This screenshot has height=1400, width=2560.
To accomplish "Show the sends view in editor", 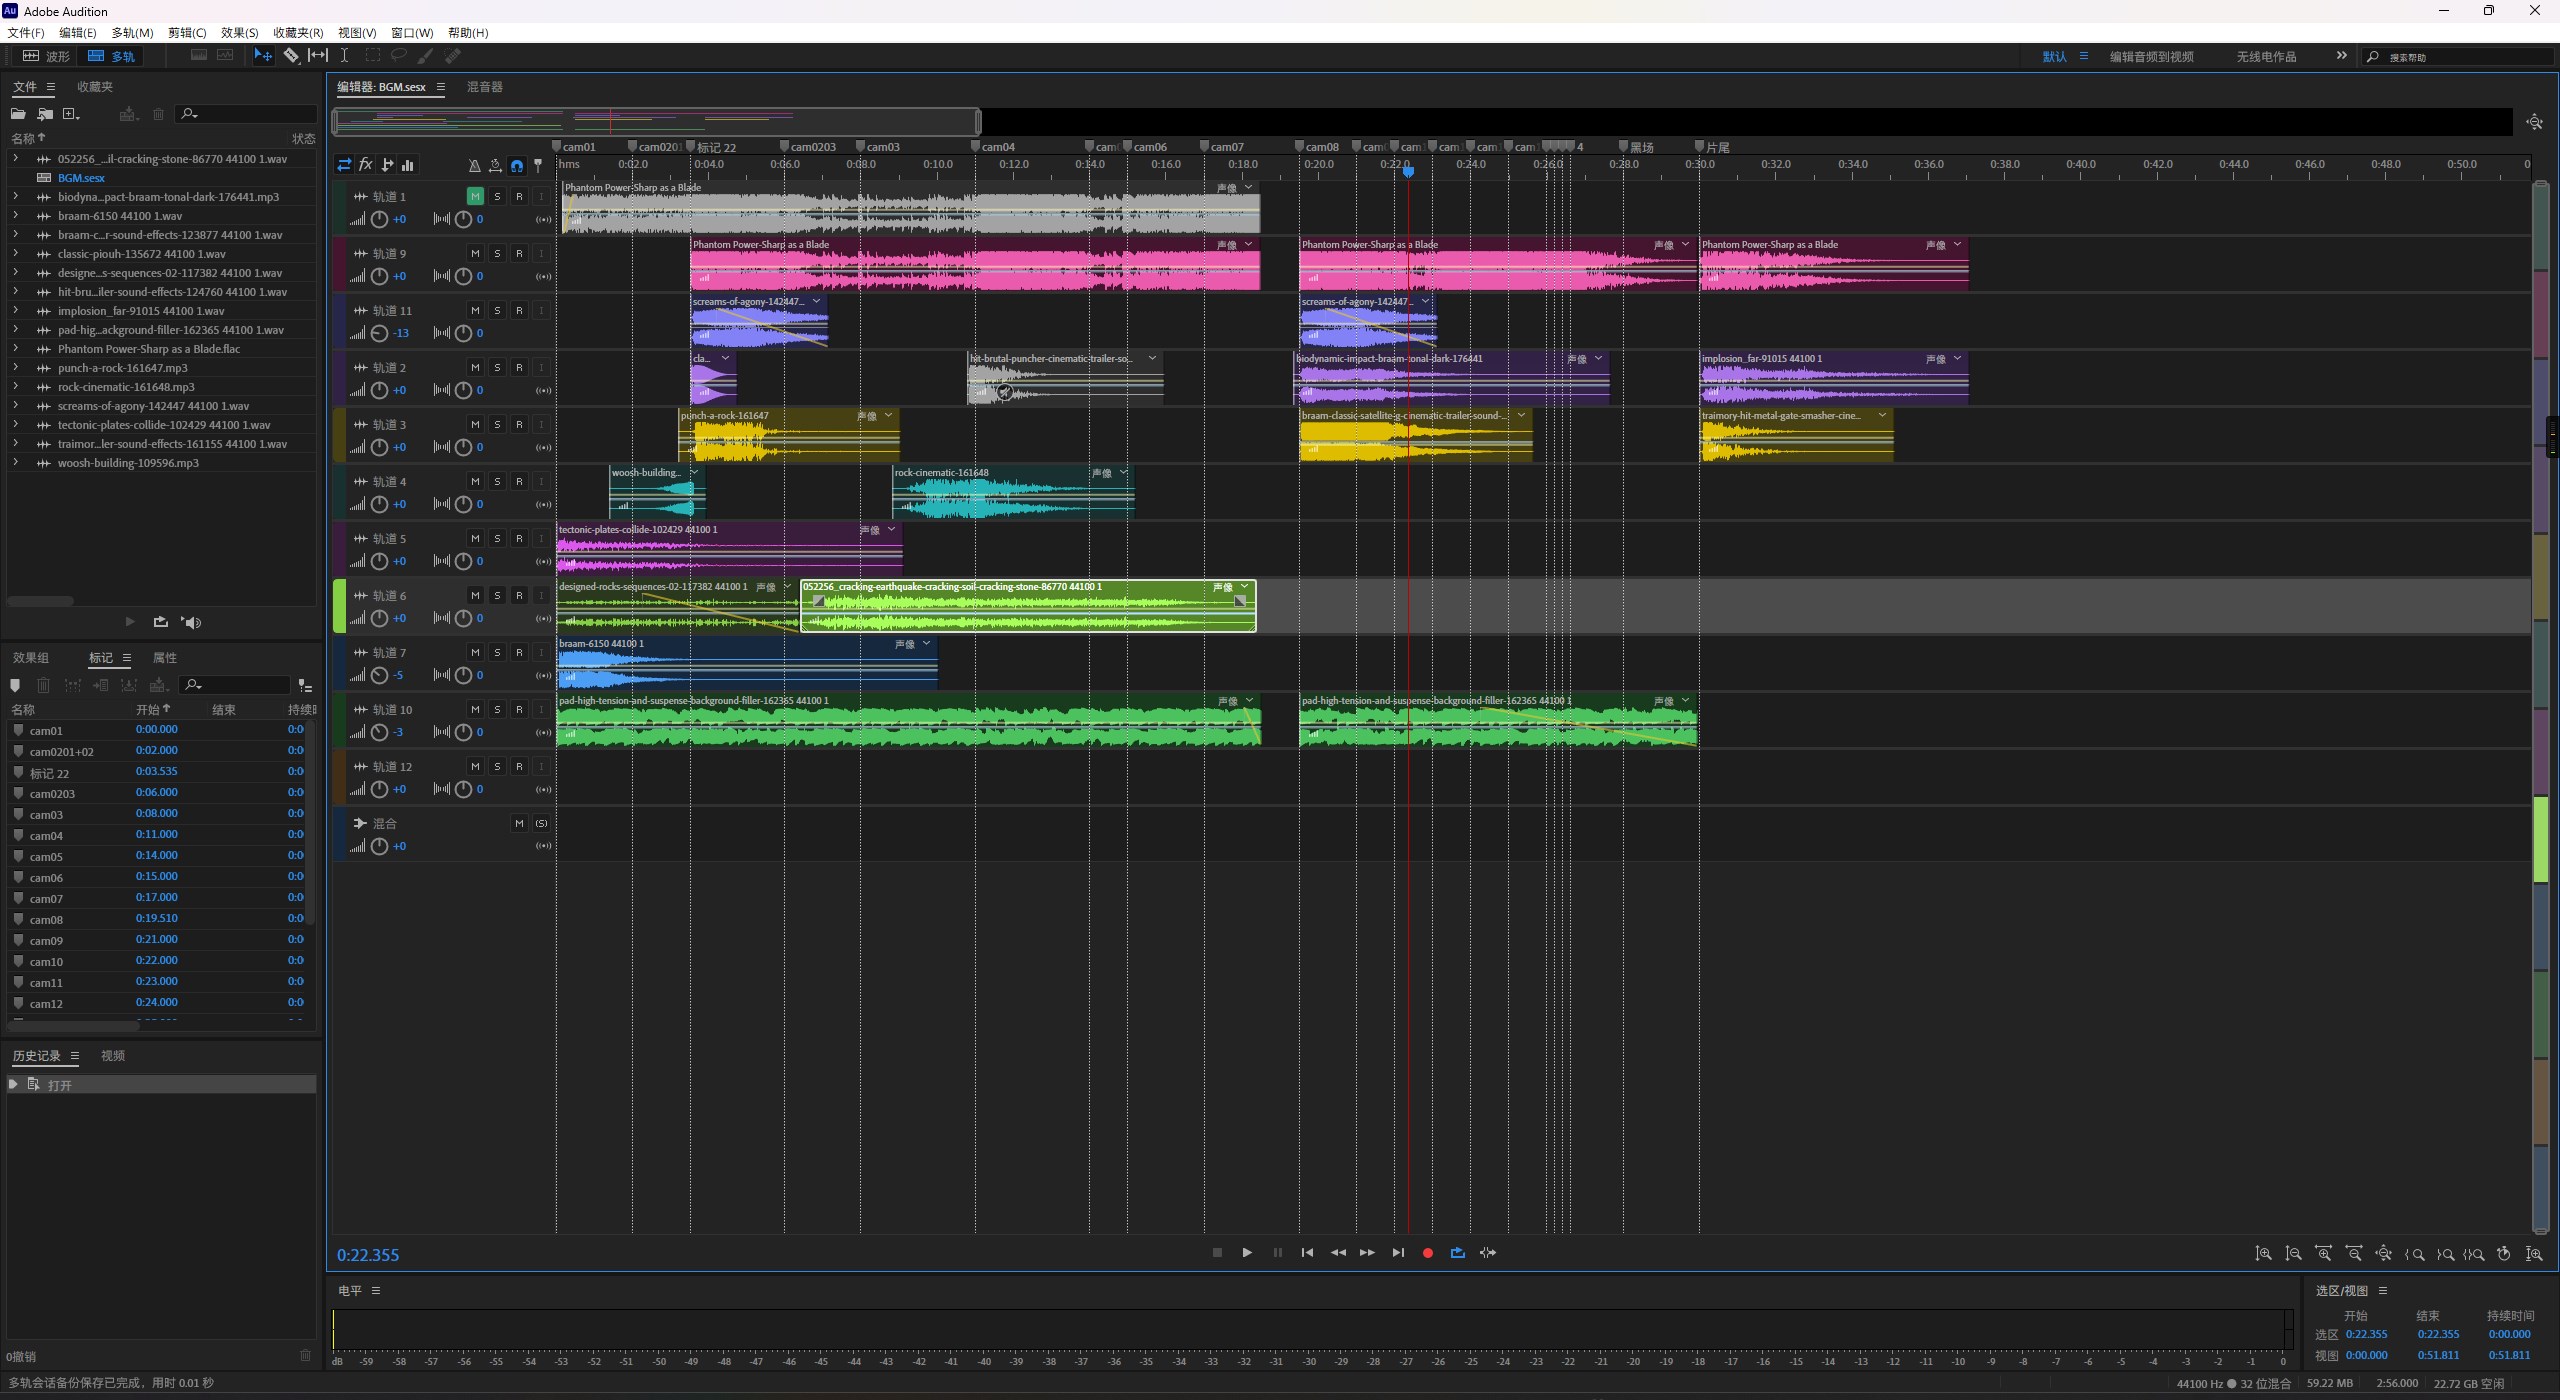I will [387, 165].
